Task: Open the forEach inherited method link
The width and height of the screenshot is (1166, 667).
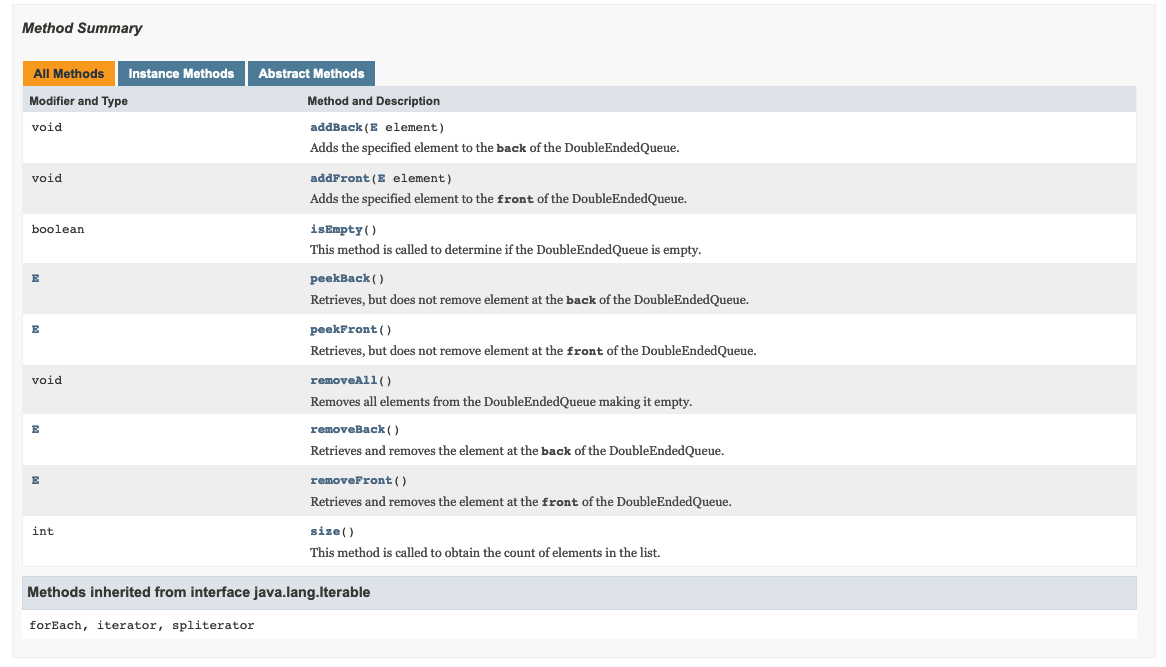Action: point(55,624)
